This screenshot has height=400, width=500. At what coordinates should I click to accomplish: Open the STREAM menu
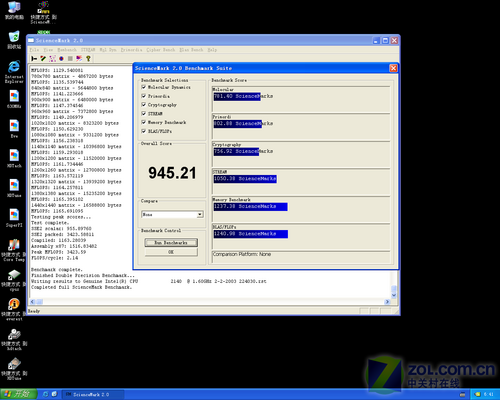[x=88, y=50]
